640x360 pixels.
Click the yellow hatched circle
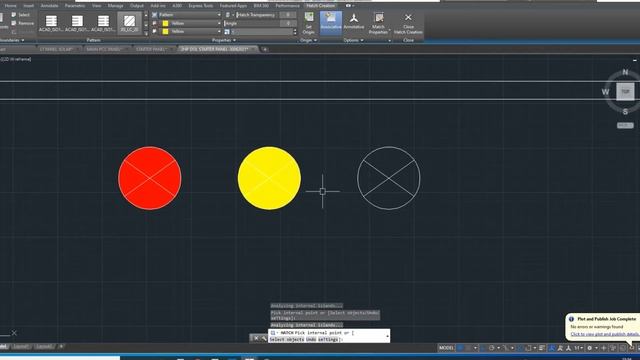pos(269,178)
